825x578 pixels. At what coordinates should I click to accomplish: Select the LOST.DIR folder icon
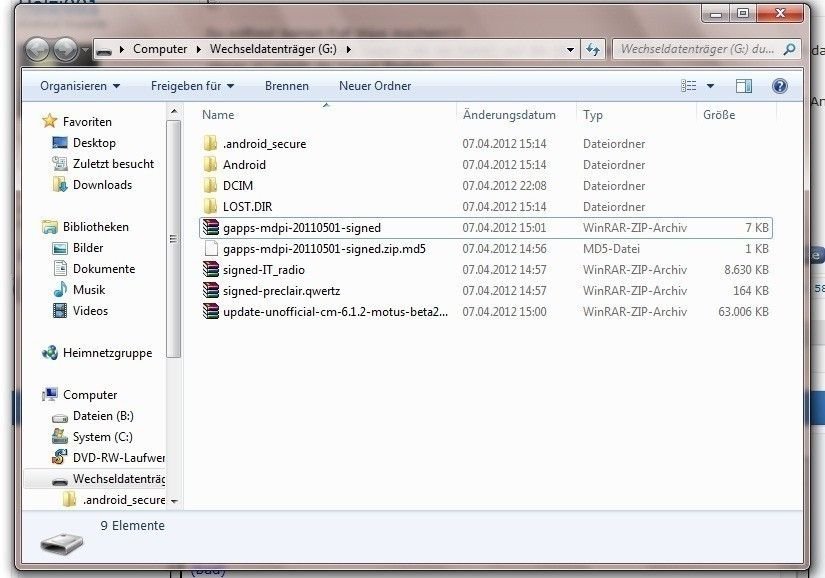pyautogui.click(x=210, y=206)
